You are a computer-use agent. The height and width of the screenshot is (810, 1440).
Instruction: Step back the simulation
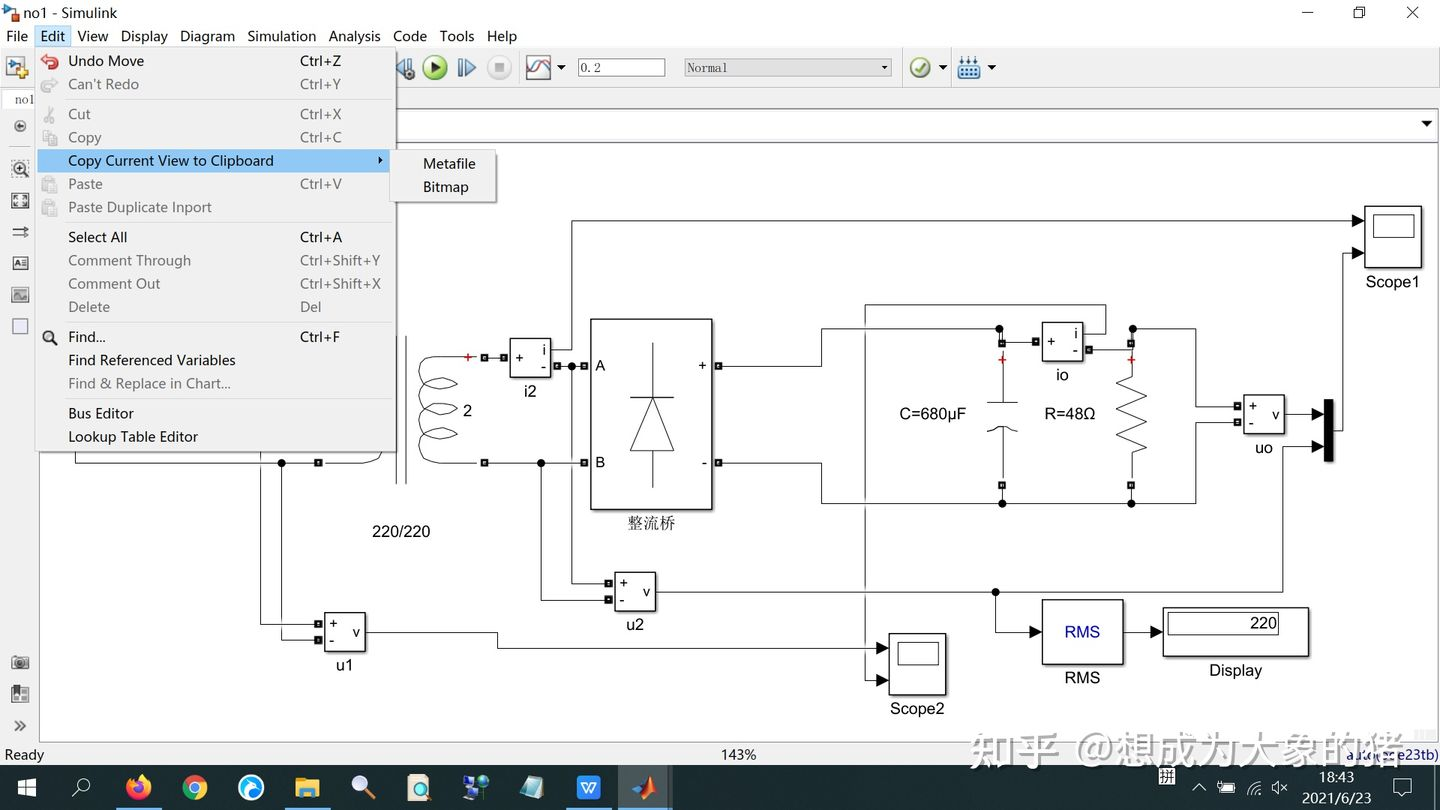point(404,67)
